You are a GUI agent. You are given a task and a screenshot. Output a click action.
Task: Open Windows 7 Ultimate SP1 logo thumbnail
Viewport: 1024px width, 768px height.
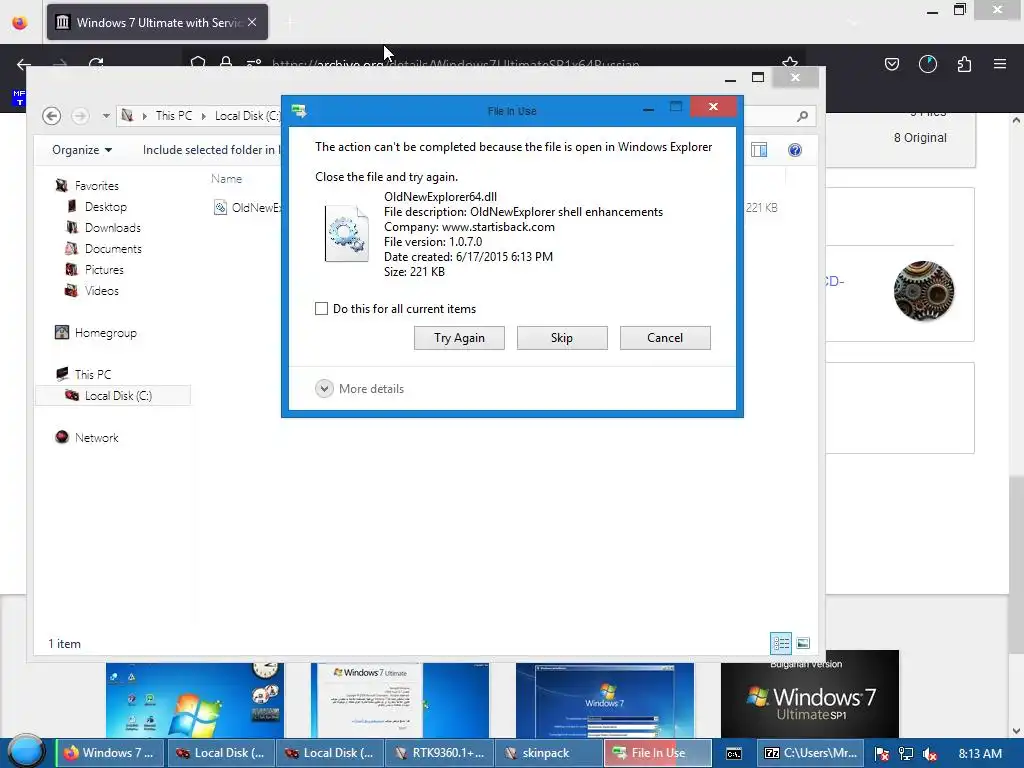tap(810, 694)
